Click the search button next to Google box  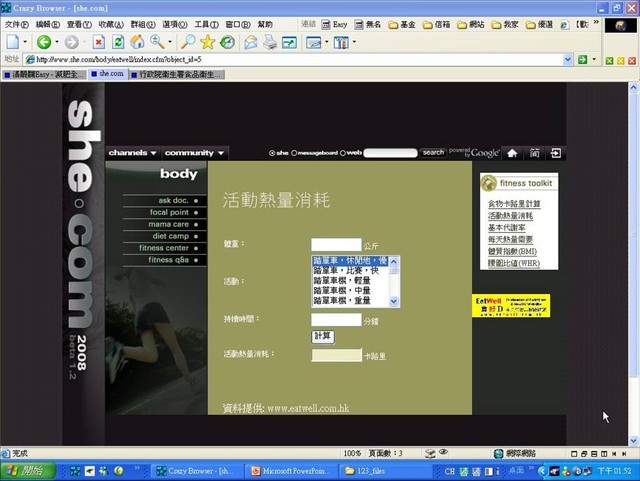pos(433,153)
